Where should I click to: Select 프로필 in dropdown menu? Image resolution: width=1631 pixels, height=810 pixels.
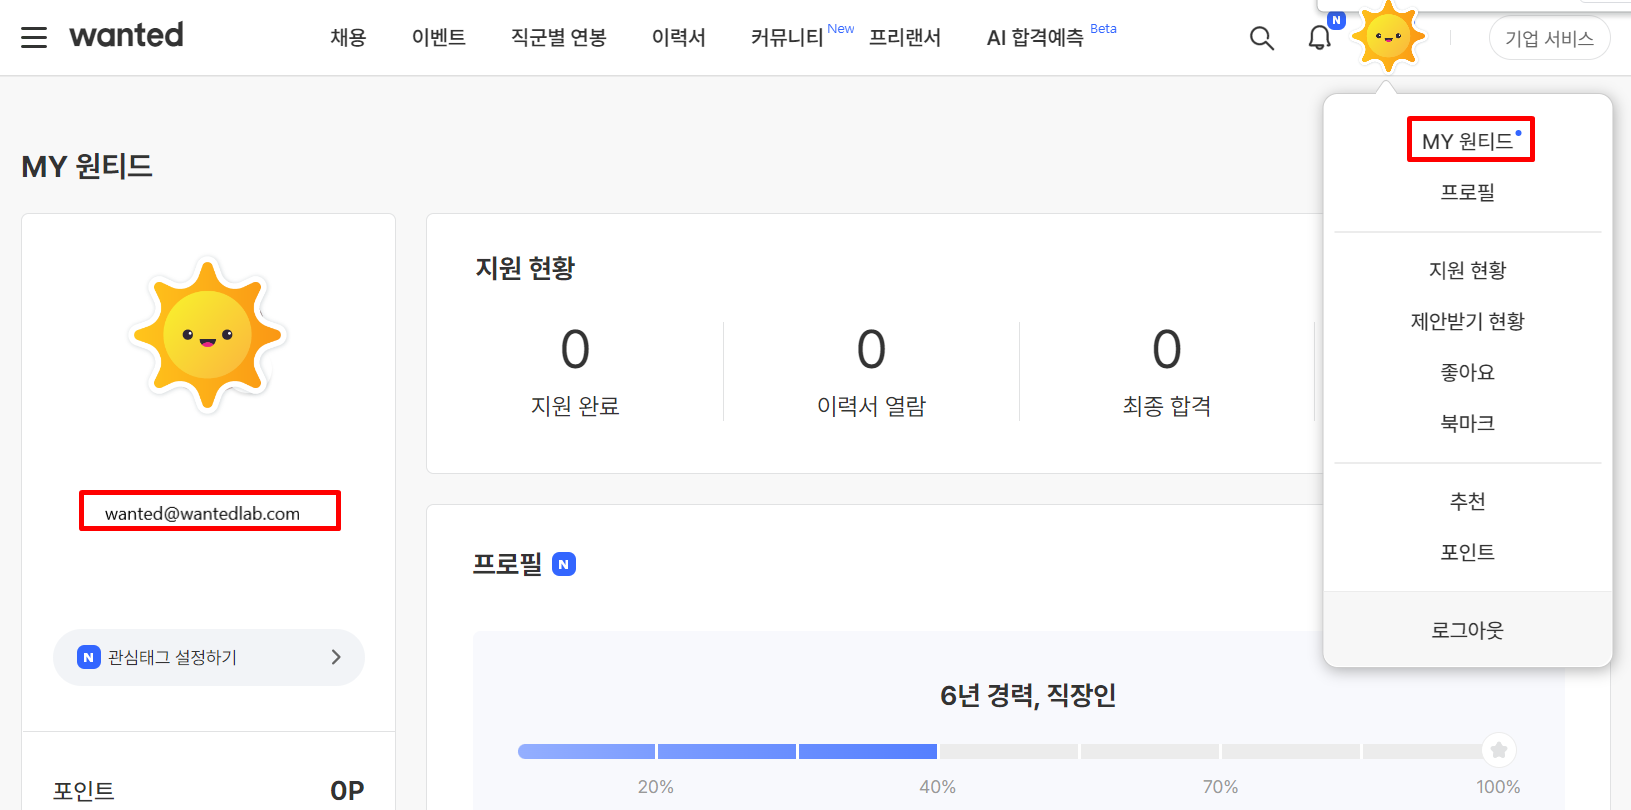point(1468,192)
